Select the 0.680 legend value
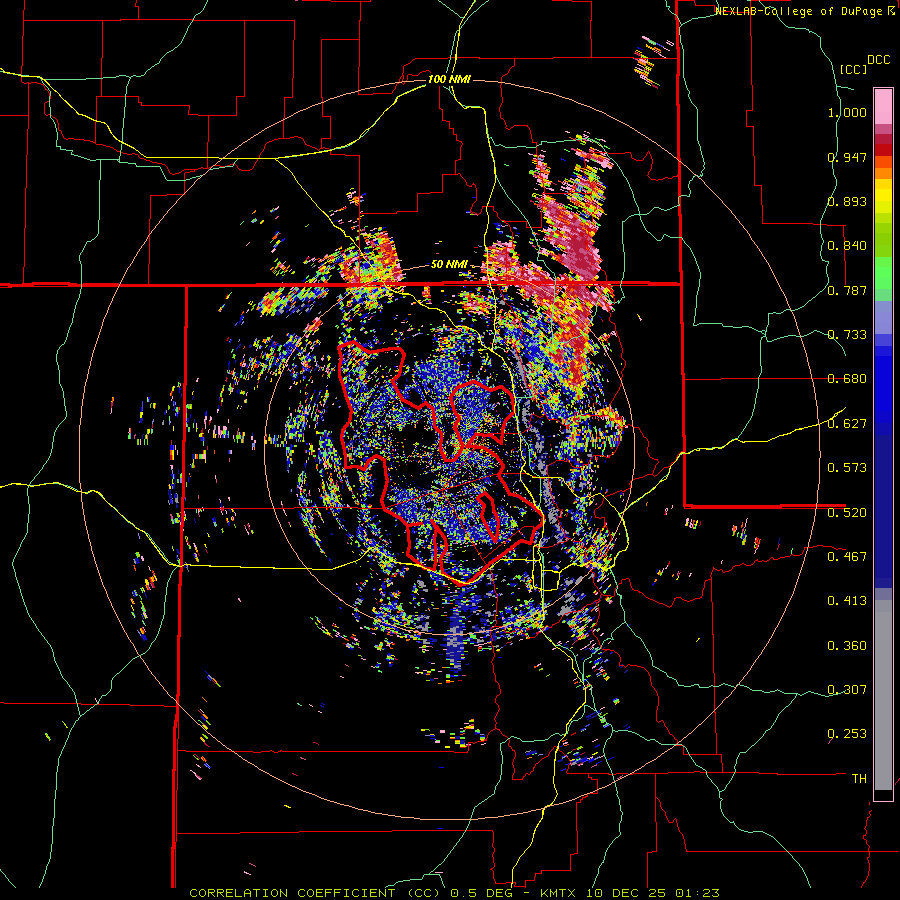Viewport: 900px width, 900px height. click(847, 379)
